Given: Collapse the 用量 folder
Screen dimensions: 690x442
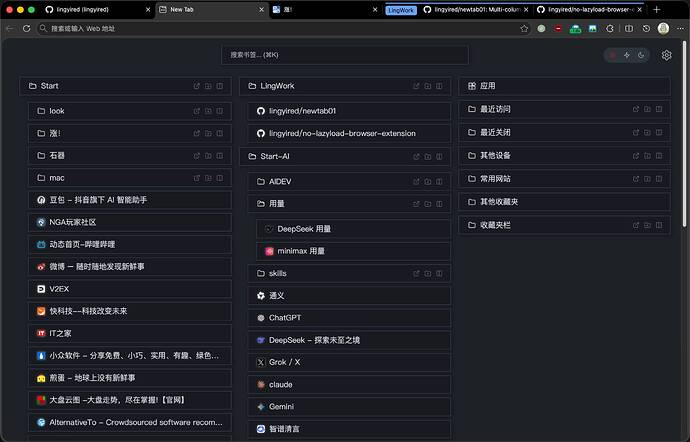Looking at the screenshot, I should tap(349, 204).
